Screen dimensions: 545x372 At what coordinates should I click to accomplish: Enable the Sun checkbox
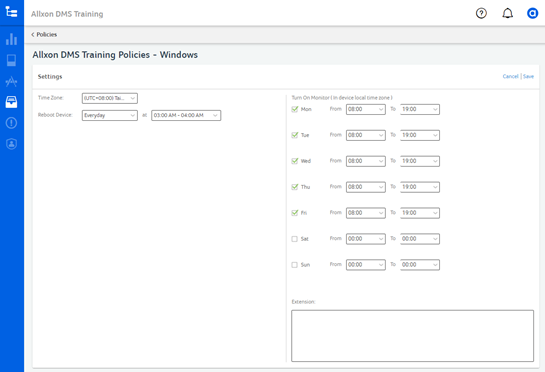click(x=294, y=265)
